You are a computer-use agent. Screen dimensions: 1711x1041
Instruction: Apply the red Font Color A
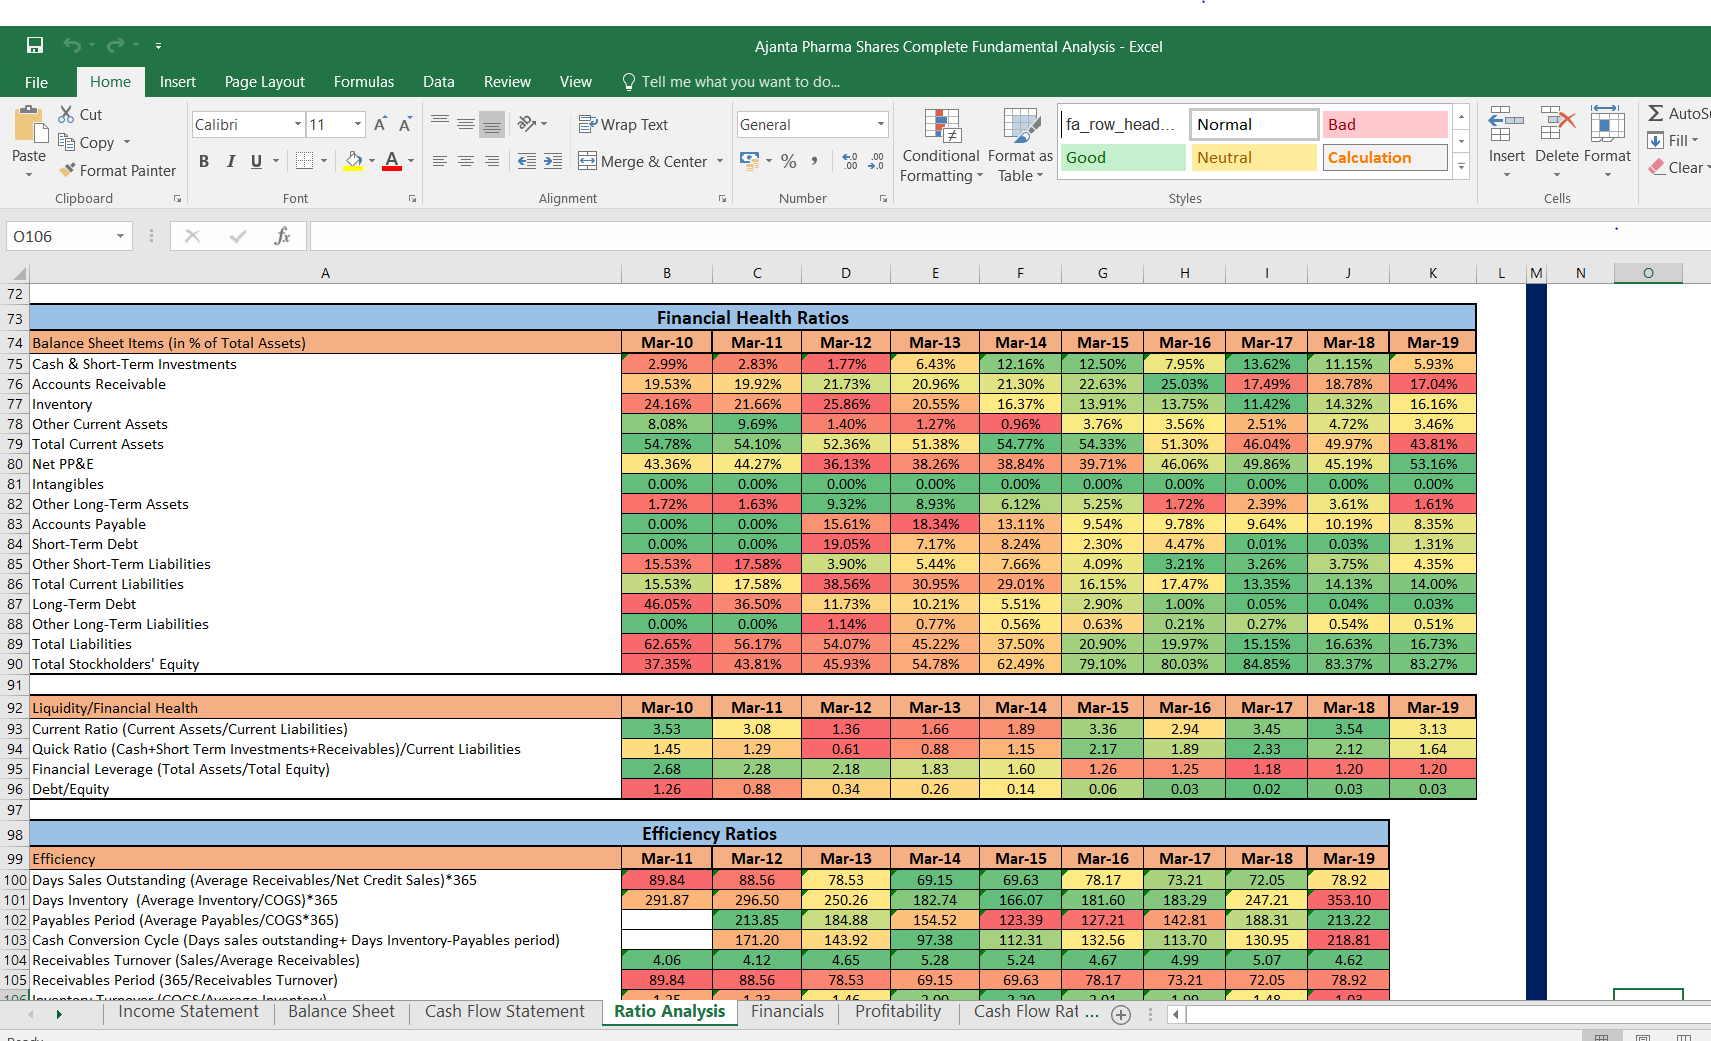[x=392, y=161]
